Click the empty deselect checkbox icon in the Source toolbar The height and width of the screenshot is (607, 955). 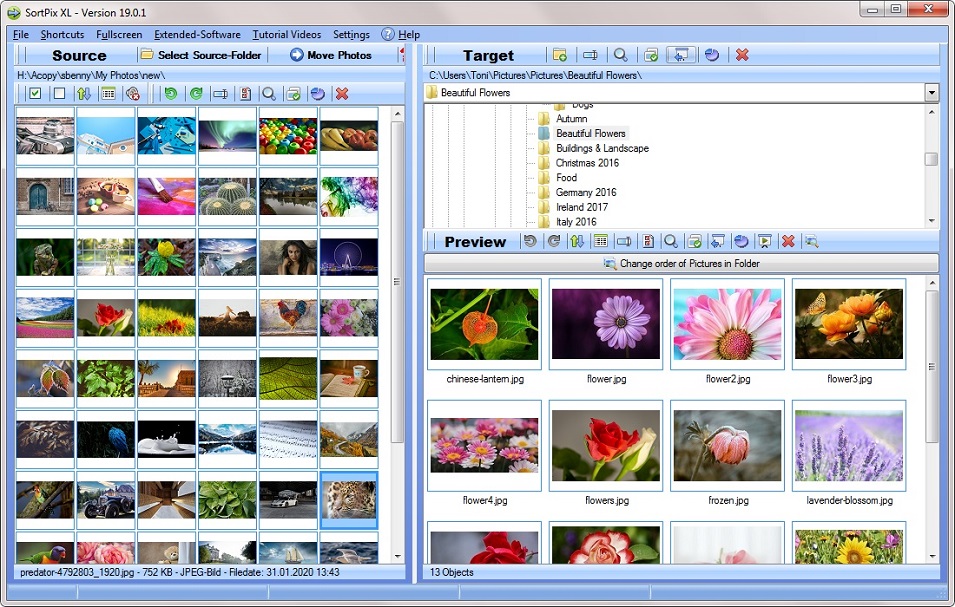click(x=59, y=92)
